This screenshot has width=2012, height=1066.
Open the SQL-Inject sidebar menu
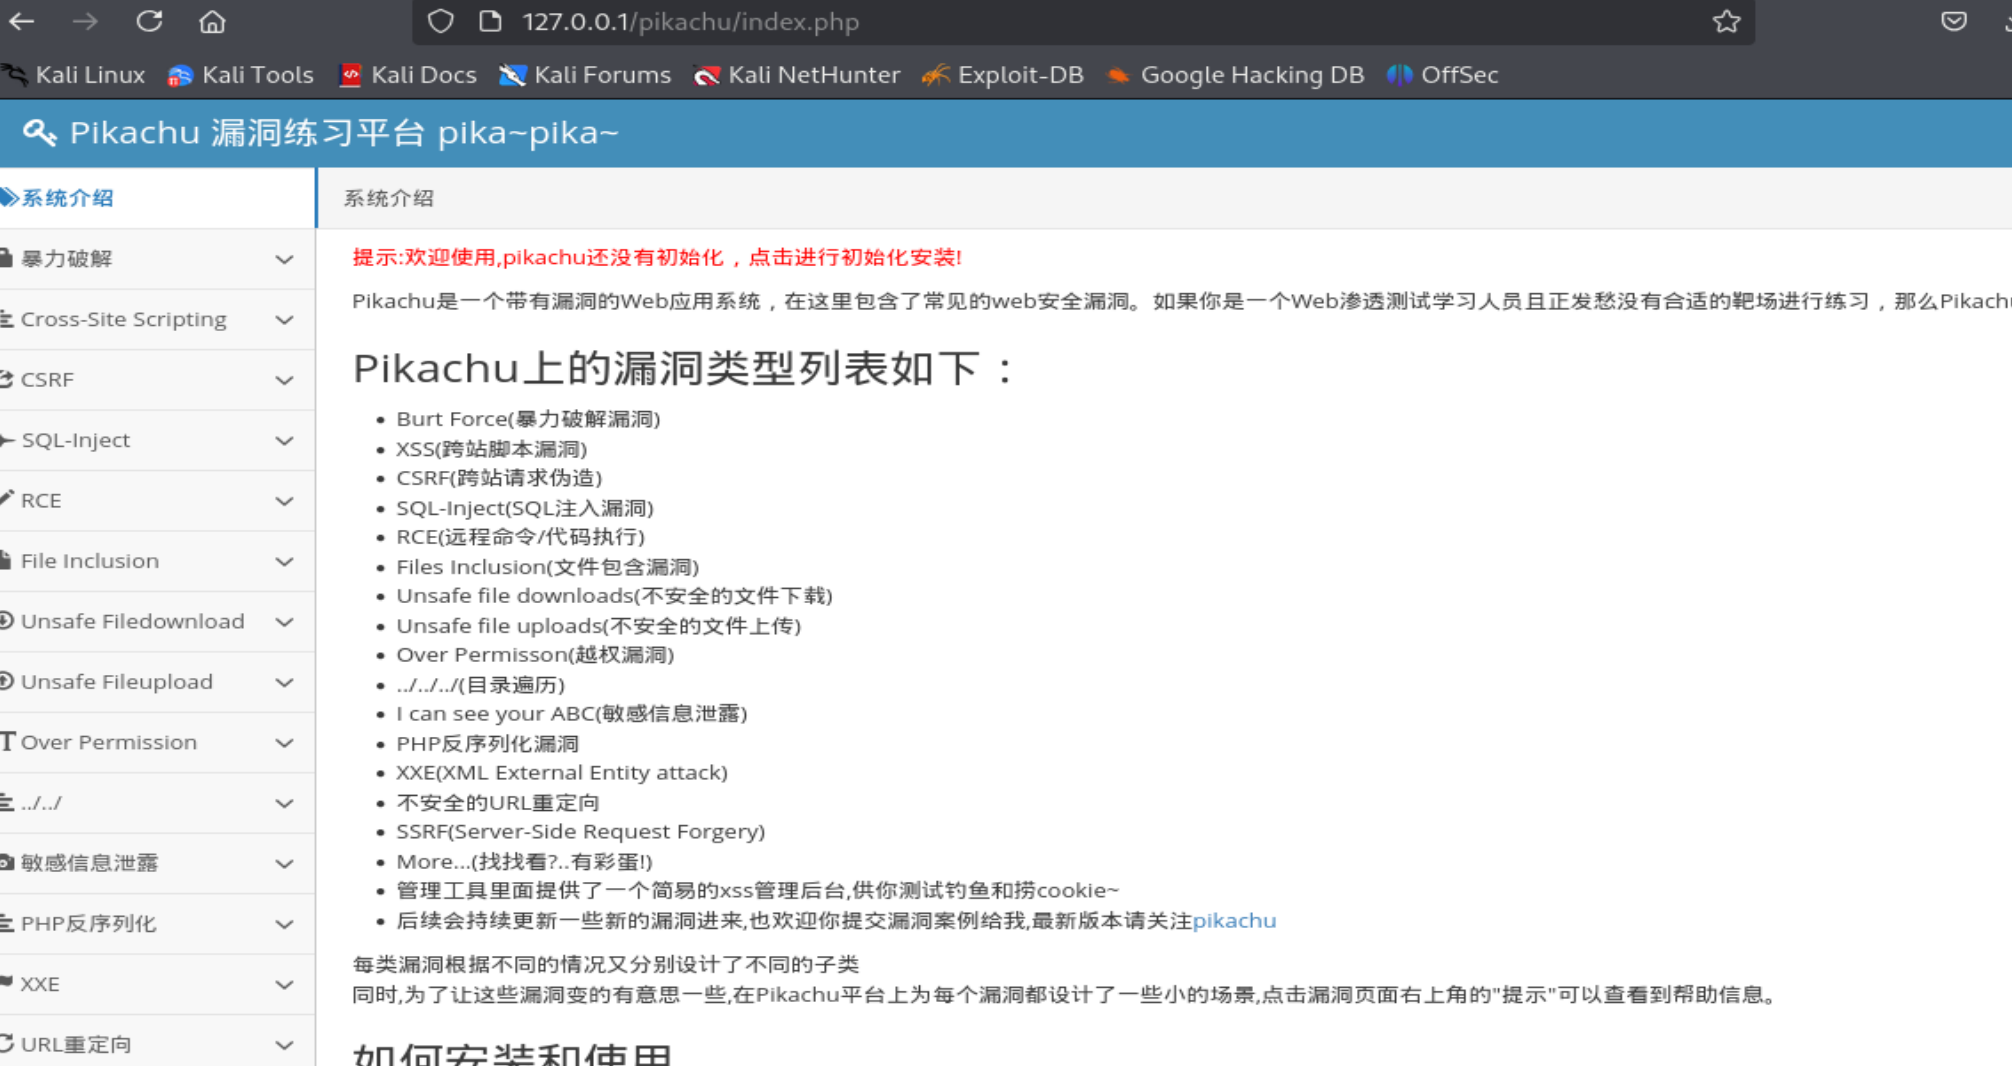pos(157,440)
